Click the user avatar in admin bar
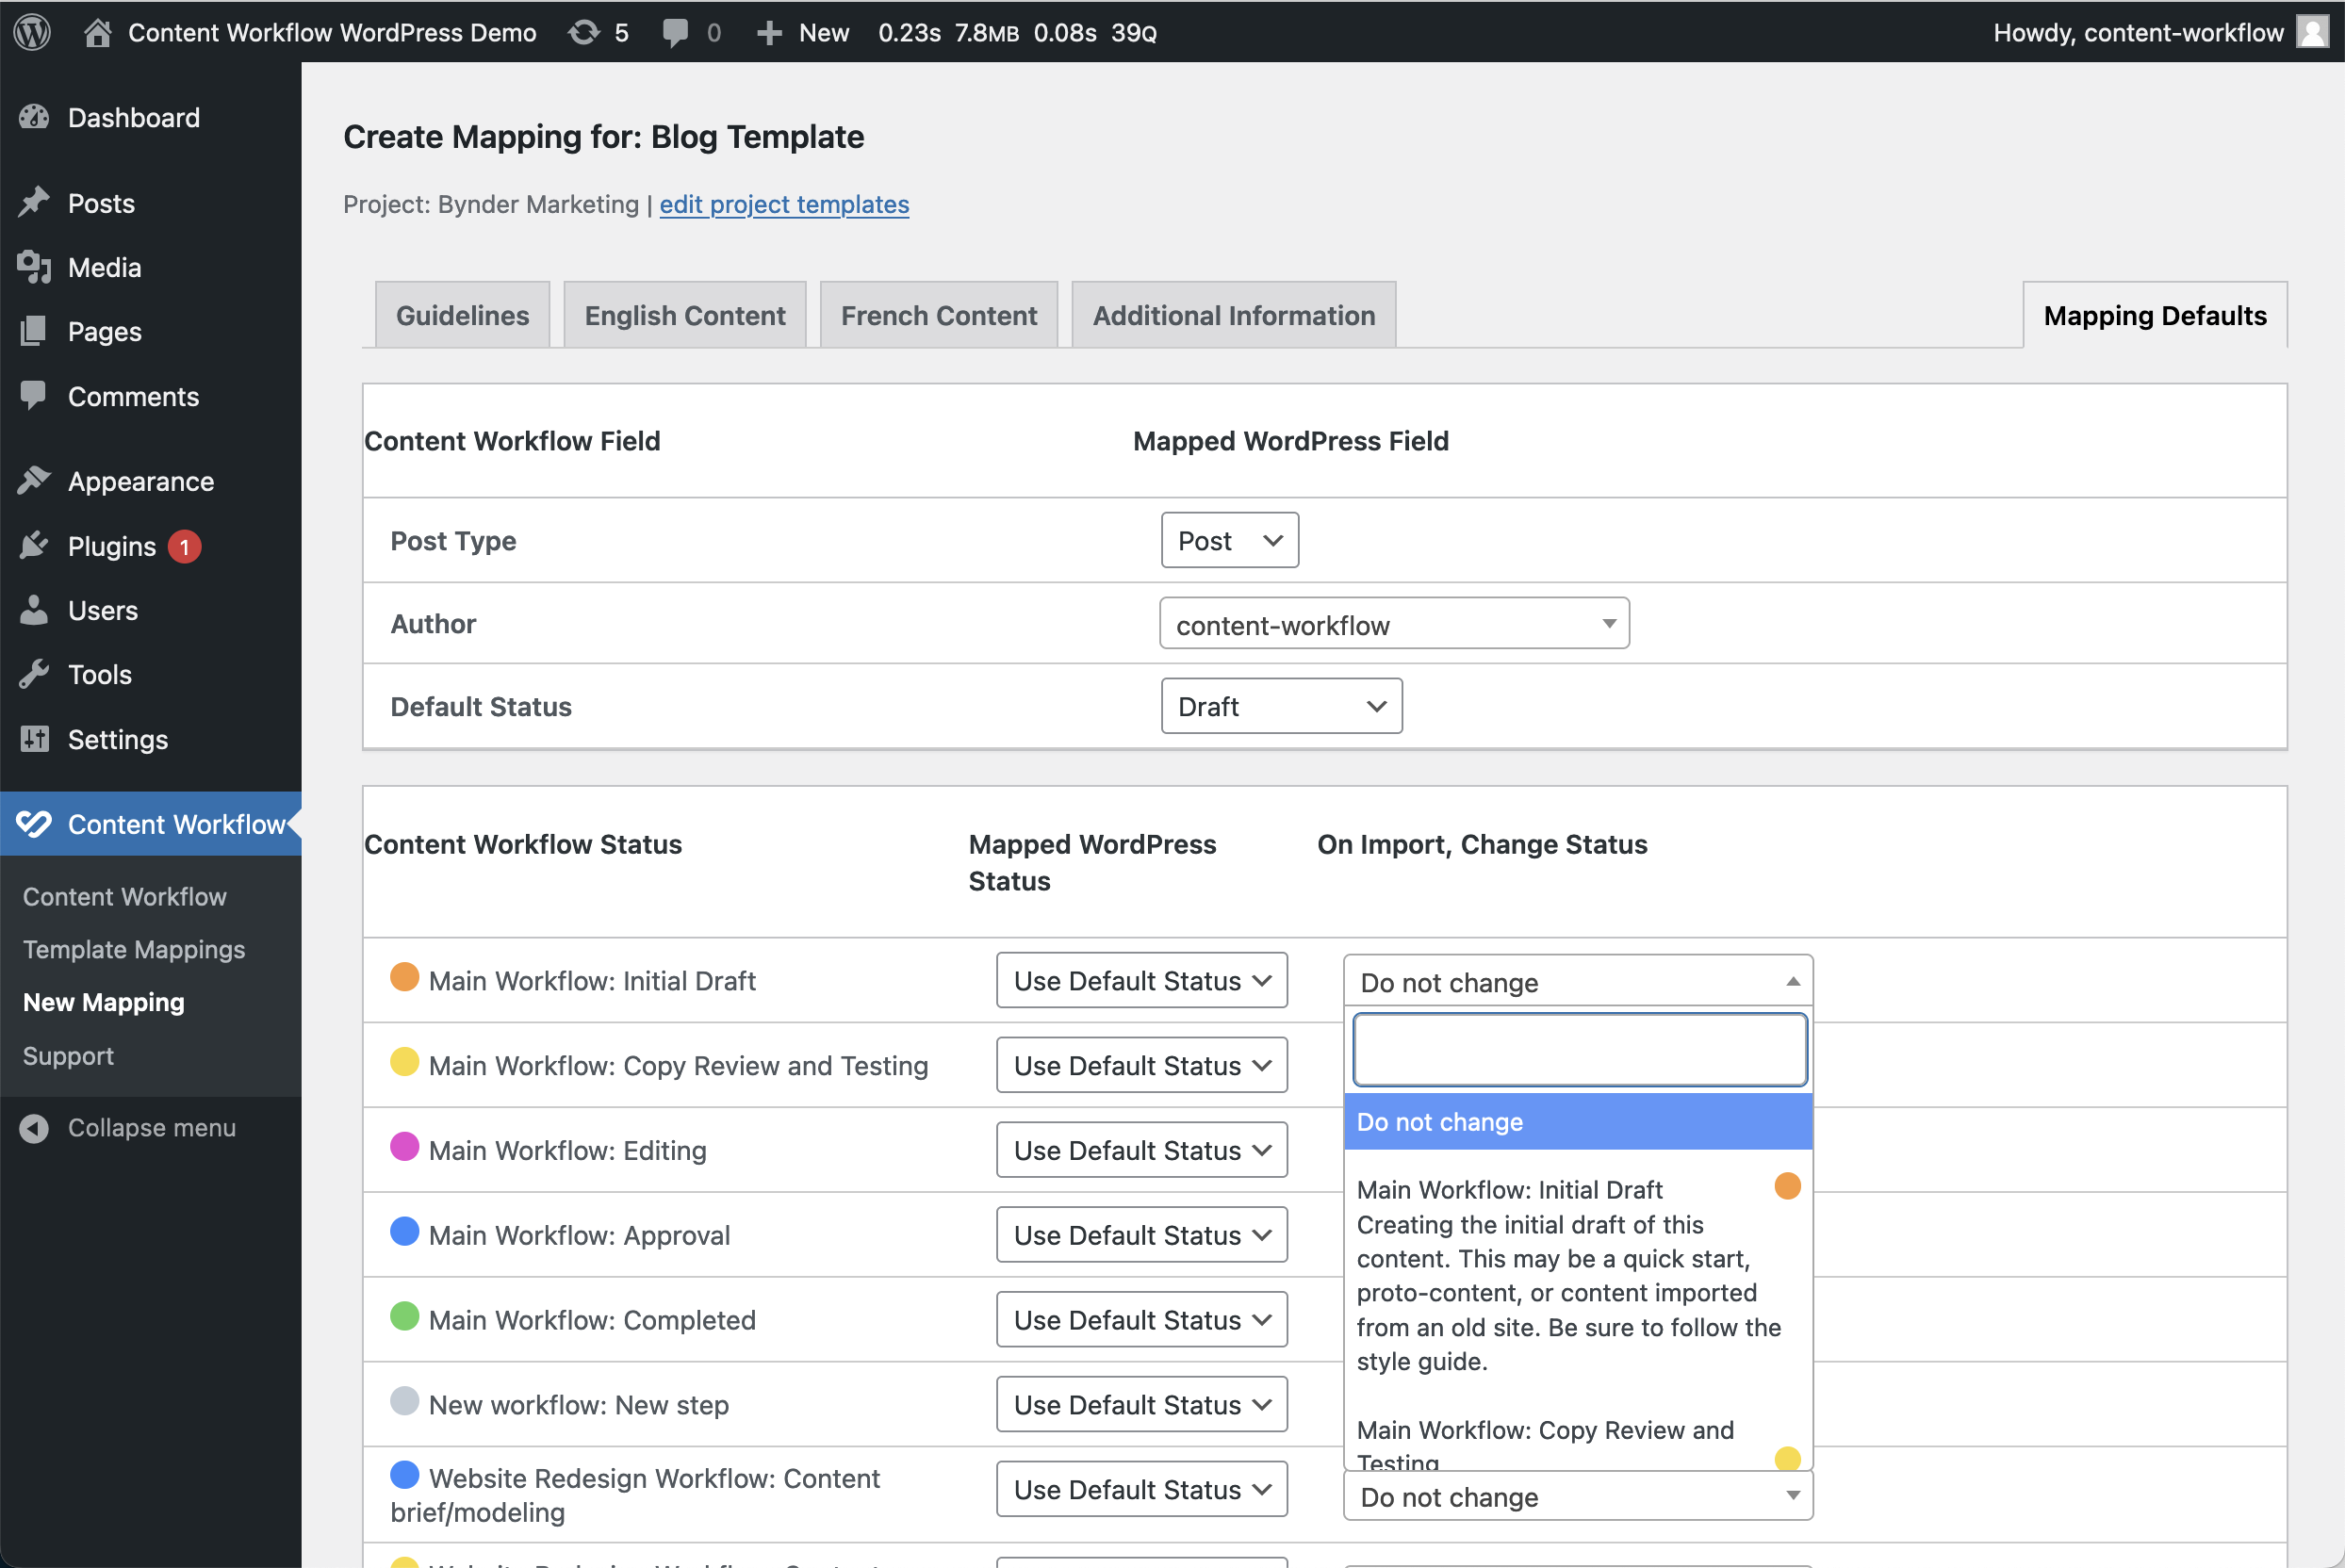 [x=2312, y=32]
